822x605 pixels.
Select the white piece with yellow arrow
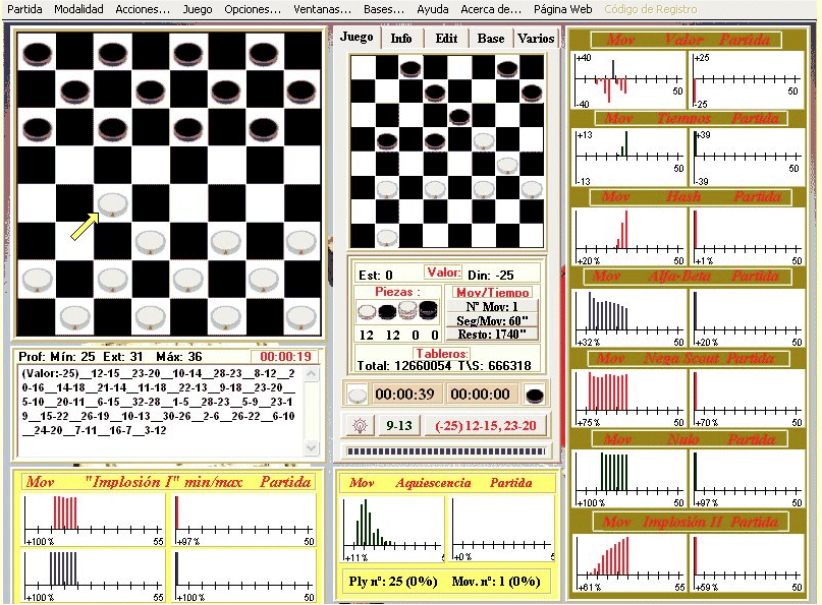click(112, 204)
